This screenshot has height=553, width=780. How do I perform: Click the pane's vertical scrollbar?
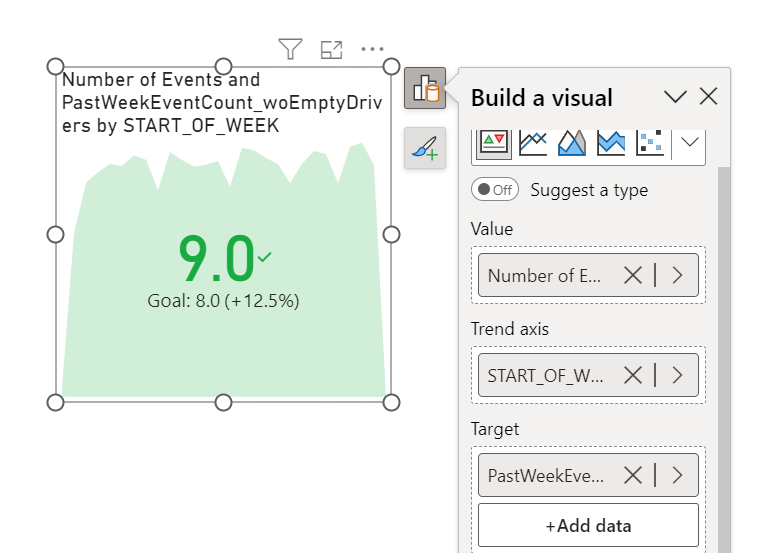(724, 359)
